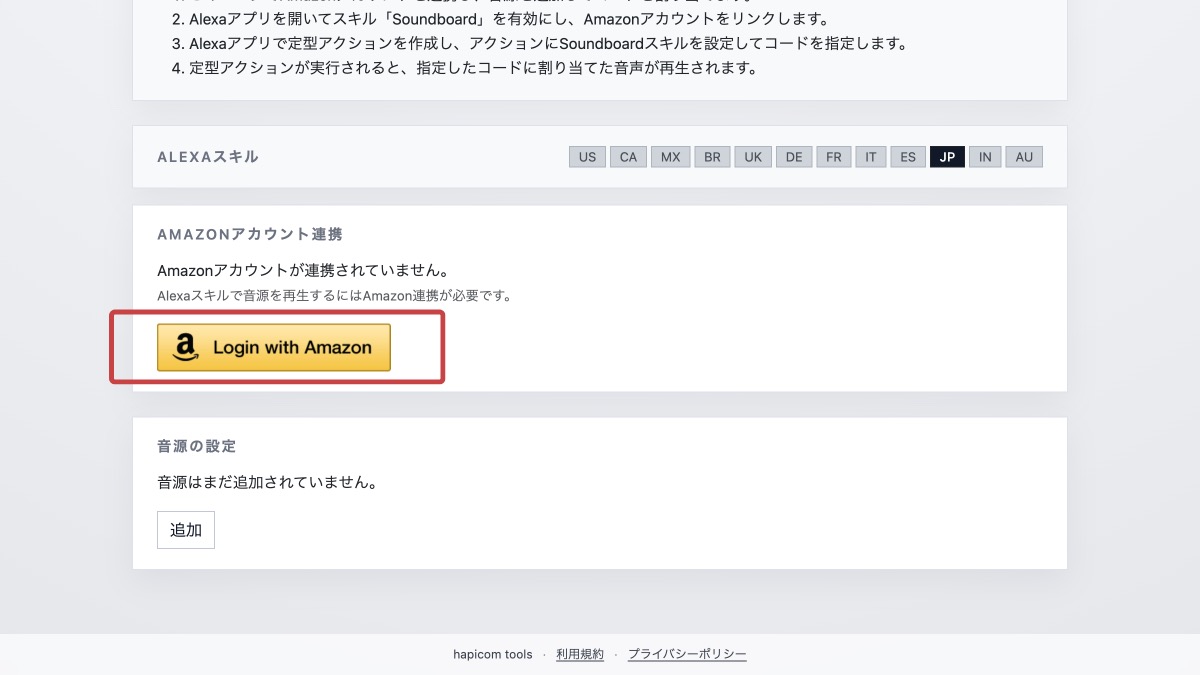Select the UK Alexa skill region
The image size is (1200, 675).
pyautogui.click(x=753, y=157)
